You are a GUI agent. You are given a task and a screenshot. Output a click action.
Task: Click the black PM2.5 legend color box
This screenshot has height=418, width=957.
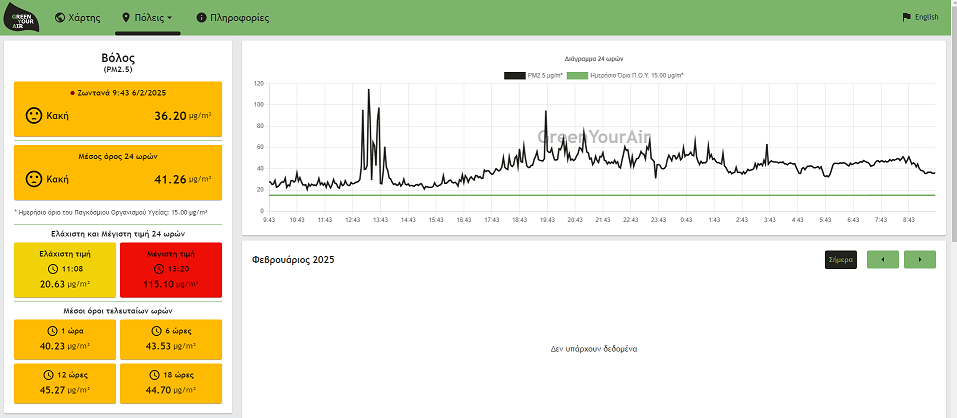coord(515,76)
